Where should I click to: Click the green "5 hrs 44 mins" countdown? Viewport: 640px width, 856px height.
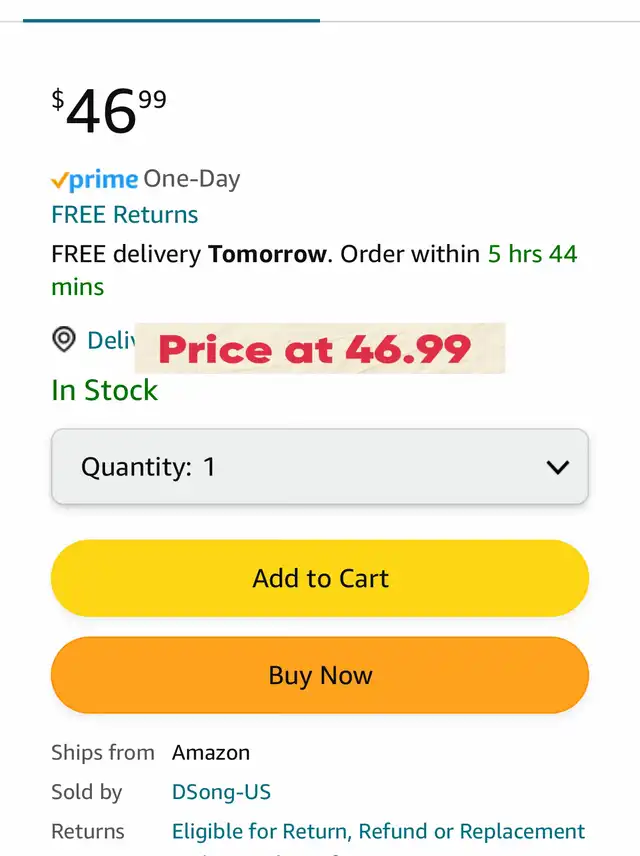point(531,254)
